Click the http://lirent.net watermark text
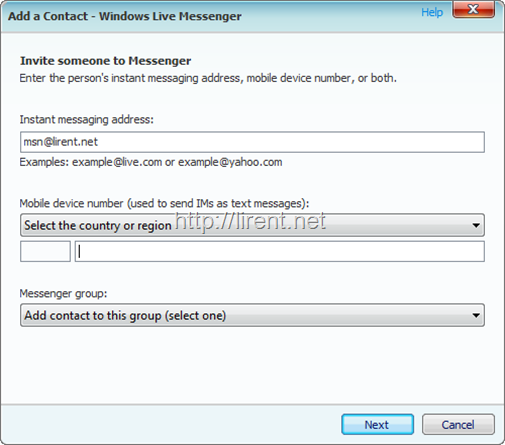 click(x=251, y=221)
